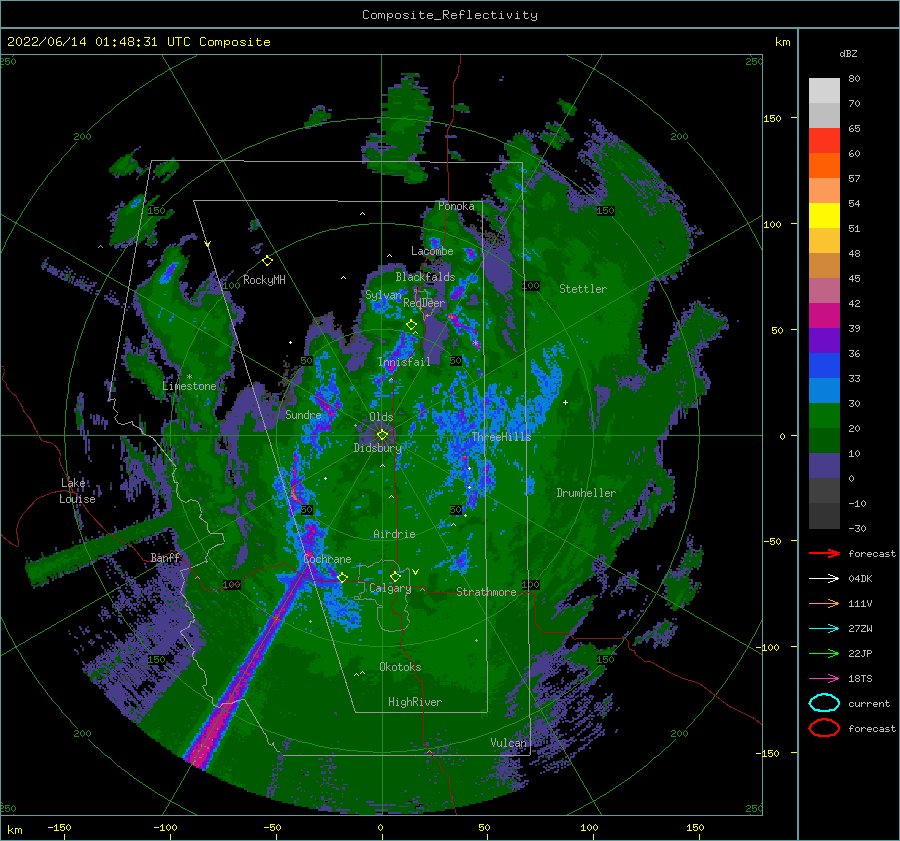Image resolution: width=900 pixels, height=841 pixels.
Task: Click the yellow diamond marker below RedDeer
Action: coord(412,325)
